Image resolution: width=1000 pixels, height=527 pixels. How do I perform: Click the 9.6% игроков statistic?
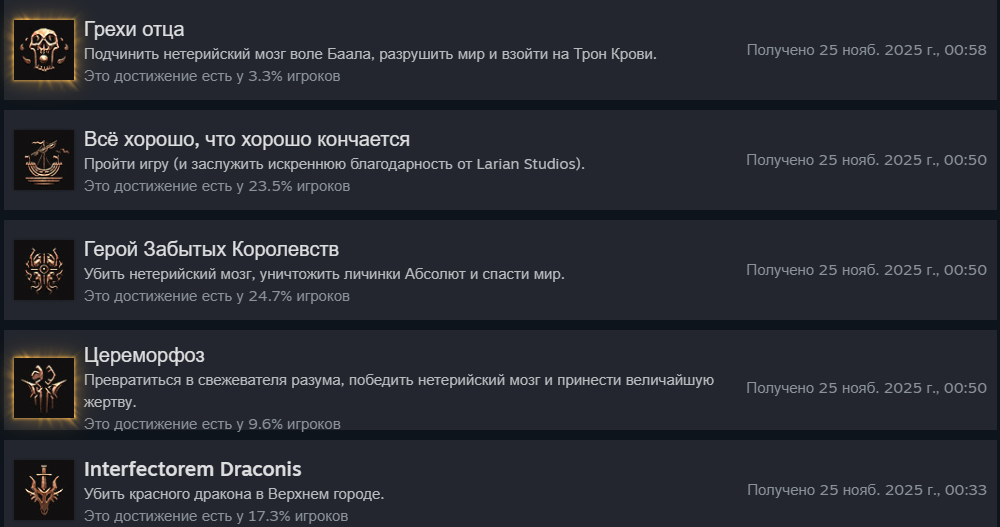(x=211, y=424)
